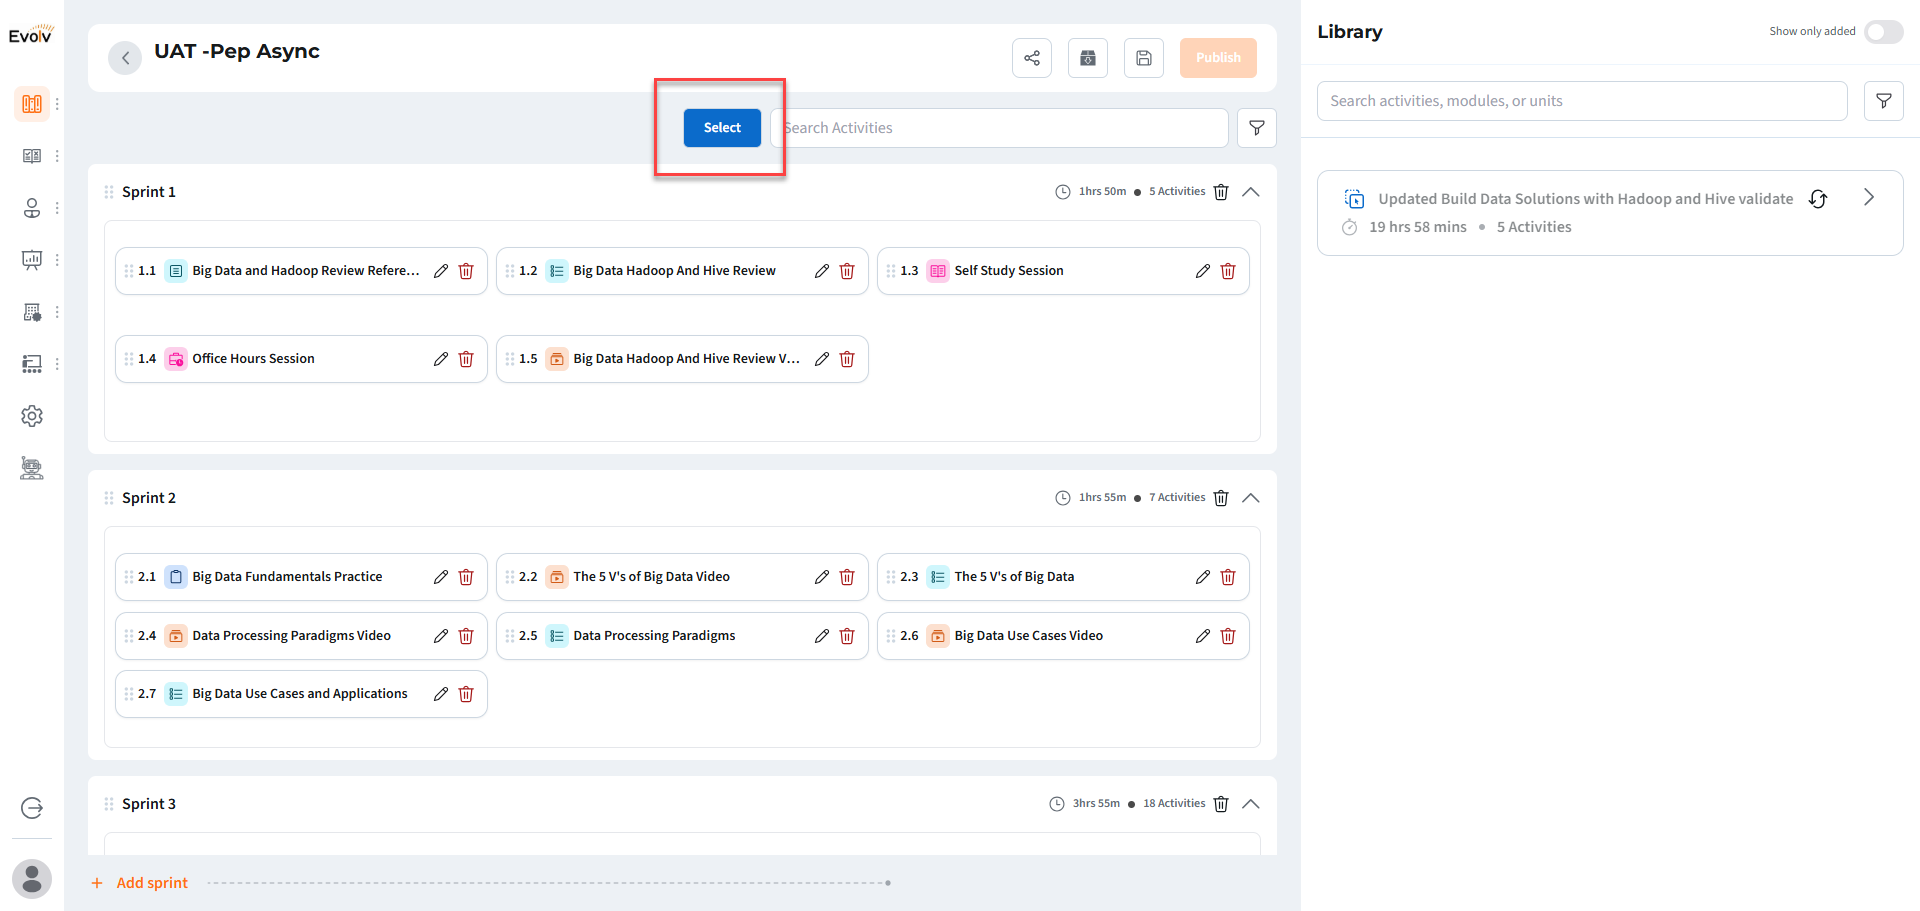Click the UAT -Pep Async title

click(237, 51)
